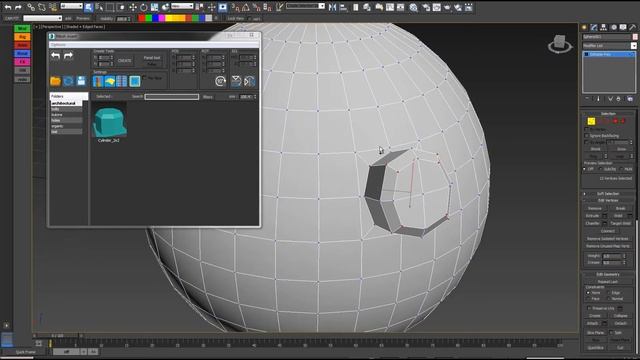640x360 pixels.
Task: Collapse the Edit Geometry rollout
Action: pos(607,274)
